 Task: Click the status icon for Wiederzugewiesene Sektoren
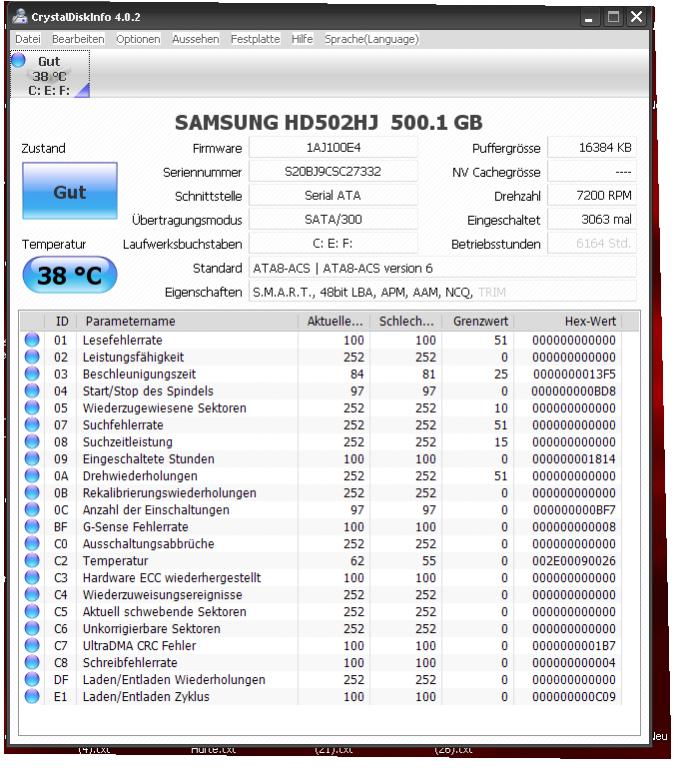(x=32, y=408)
